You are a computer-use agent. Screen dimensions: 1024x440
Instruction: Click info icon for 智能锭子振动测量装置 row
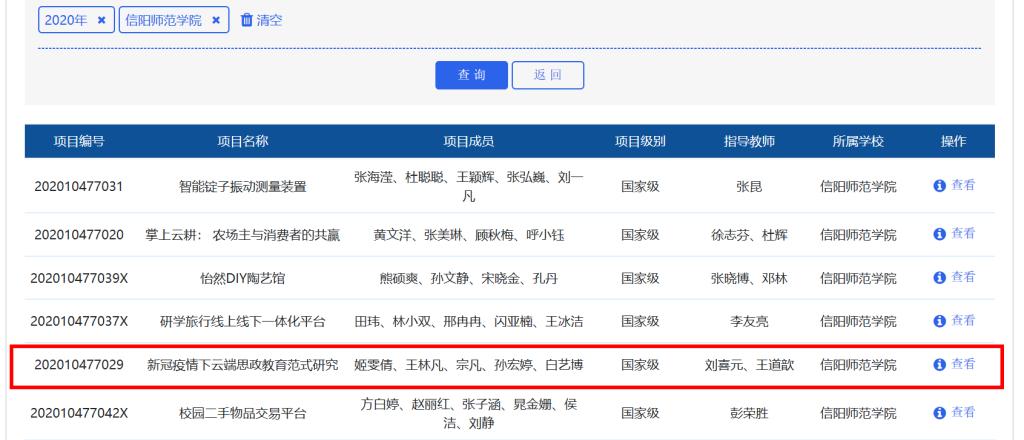(939, 185)
